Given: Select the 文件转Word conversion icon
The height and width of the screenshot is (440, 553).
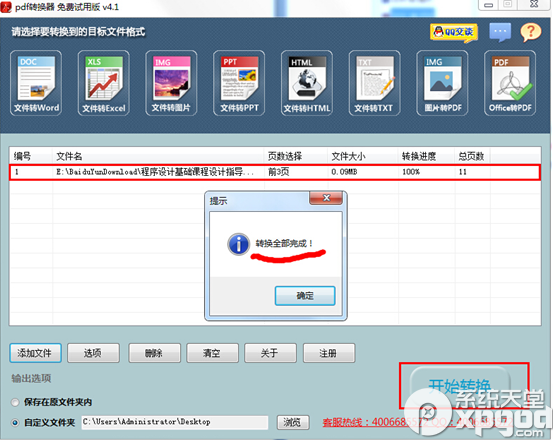Looking at the screenshot, I should tap(36, 83).
